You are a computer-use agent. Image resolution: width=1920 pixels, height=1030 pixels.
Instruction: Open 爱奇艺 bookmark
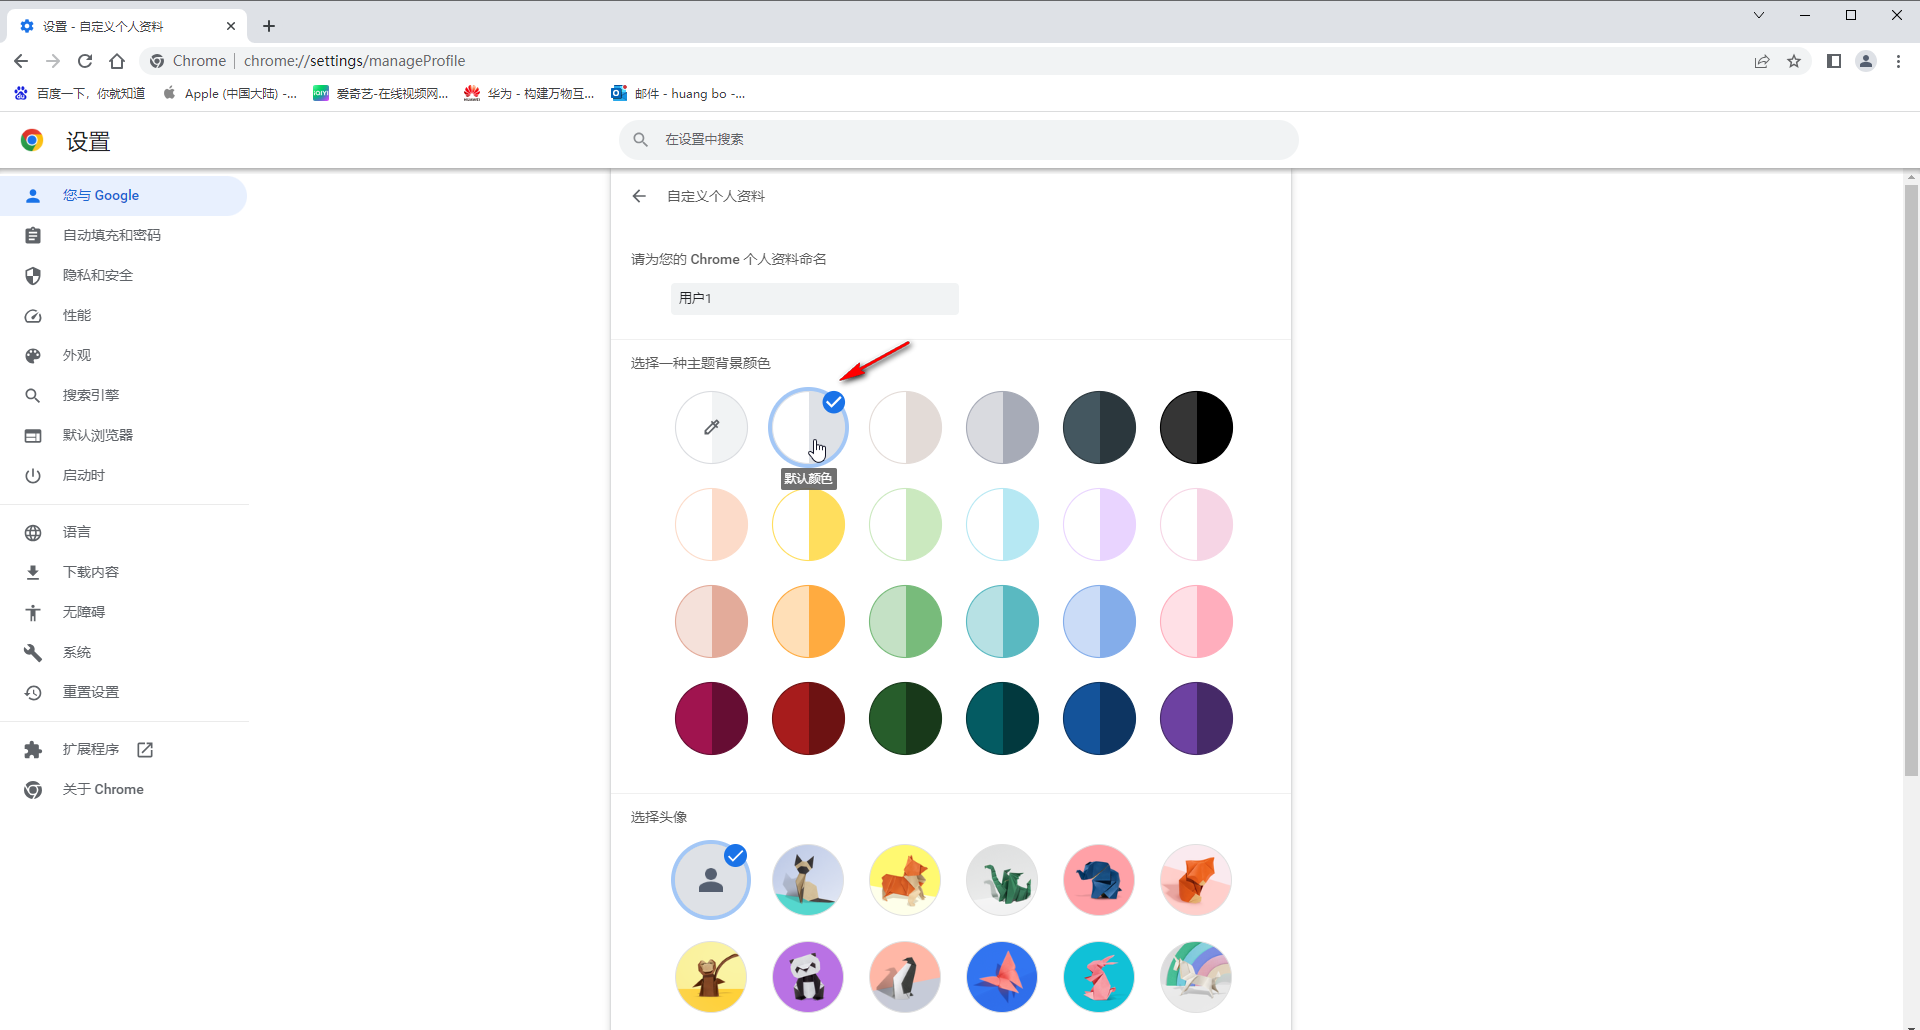click(380, 93)
